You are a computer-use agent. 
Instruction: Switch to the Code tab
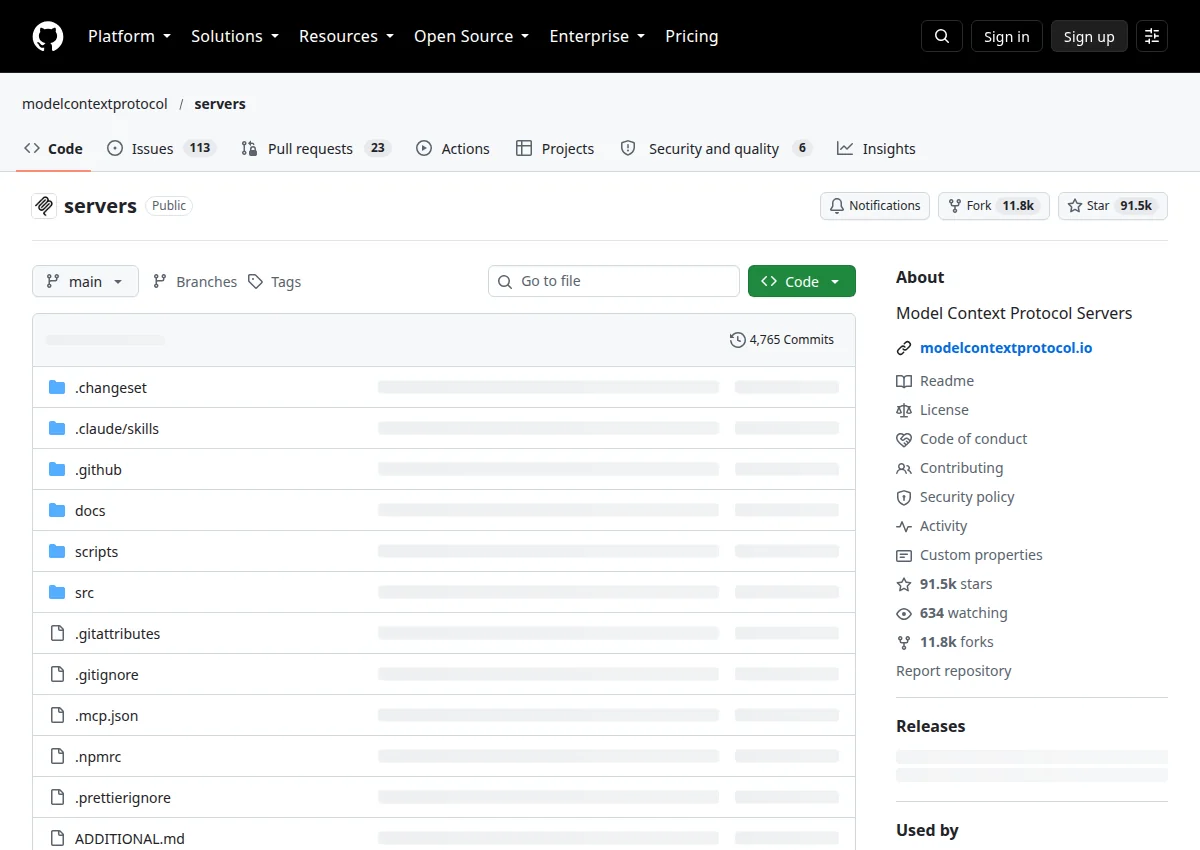(54, 149)
